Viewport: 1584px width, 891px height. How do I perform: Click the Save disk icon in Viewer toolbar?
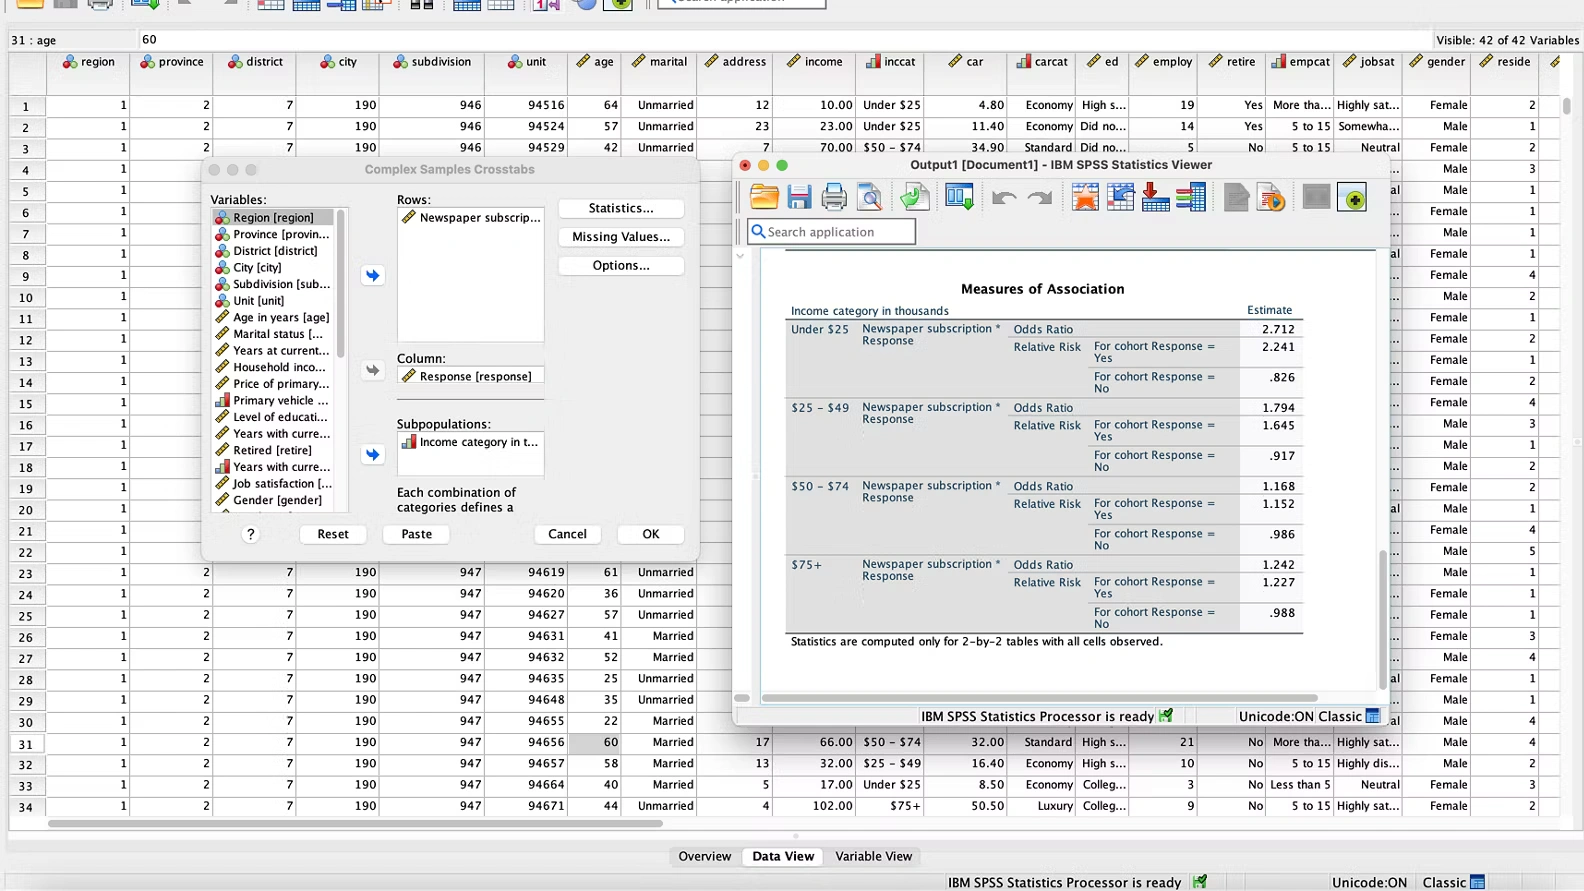click(799, 198)
